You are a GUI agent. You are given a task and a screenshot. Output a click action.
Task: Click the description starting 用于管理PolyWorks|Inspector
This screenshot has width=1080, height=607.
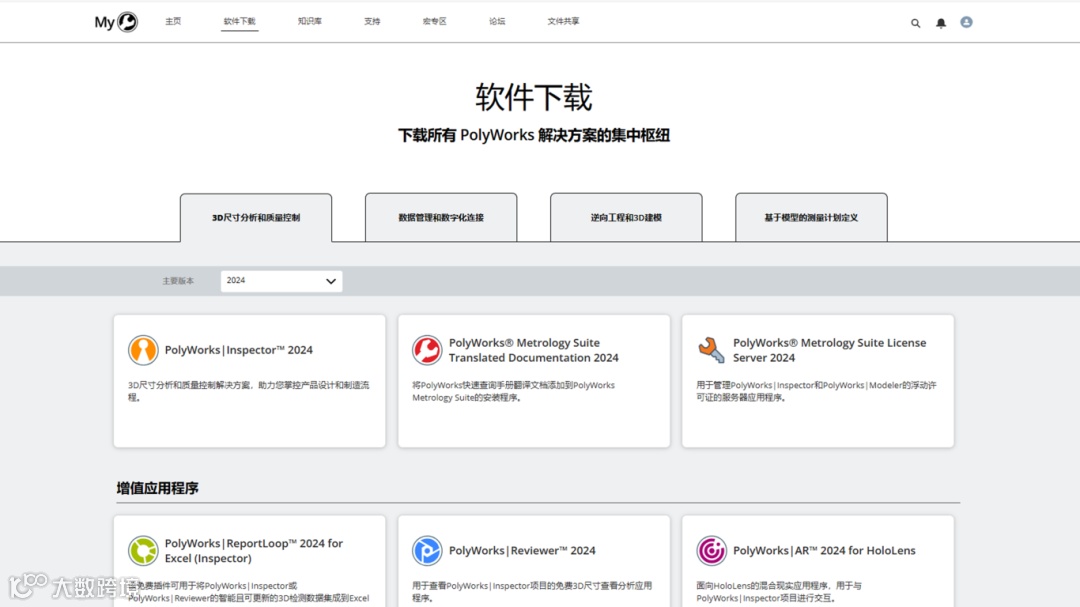tap(816, 391)
